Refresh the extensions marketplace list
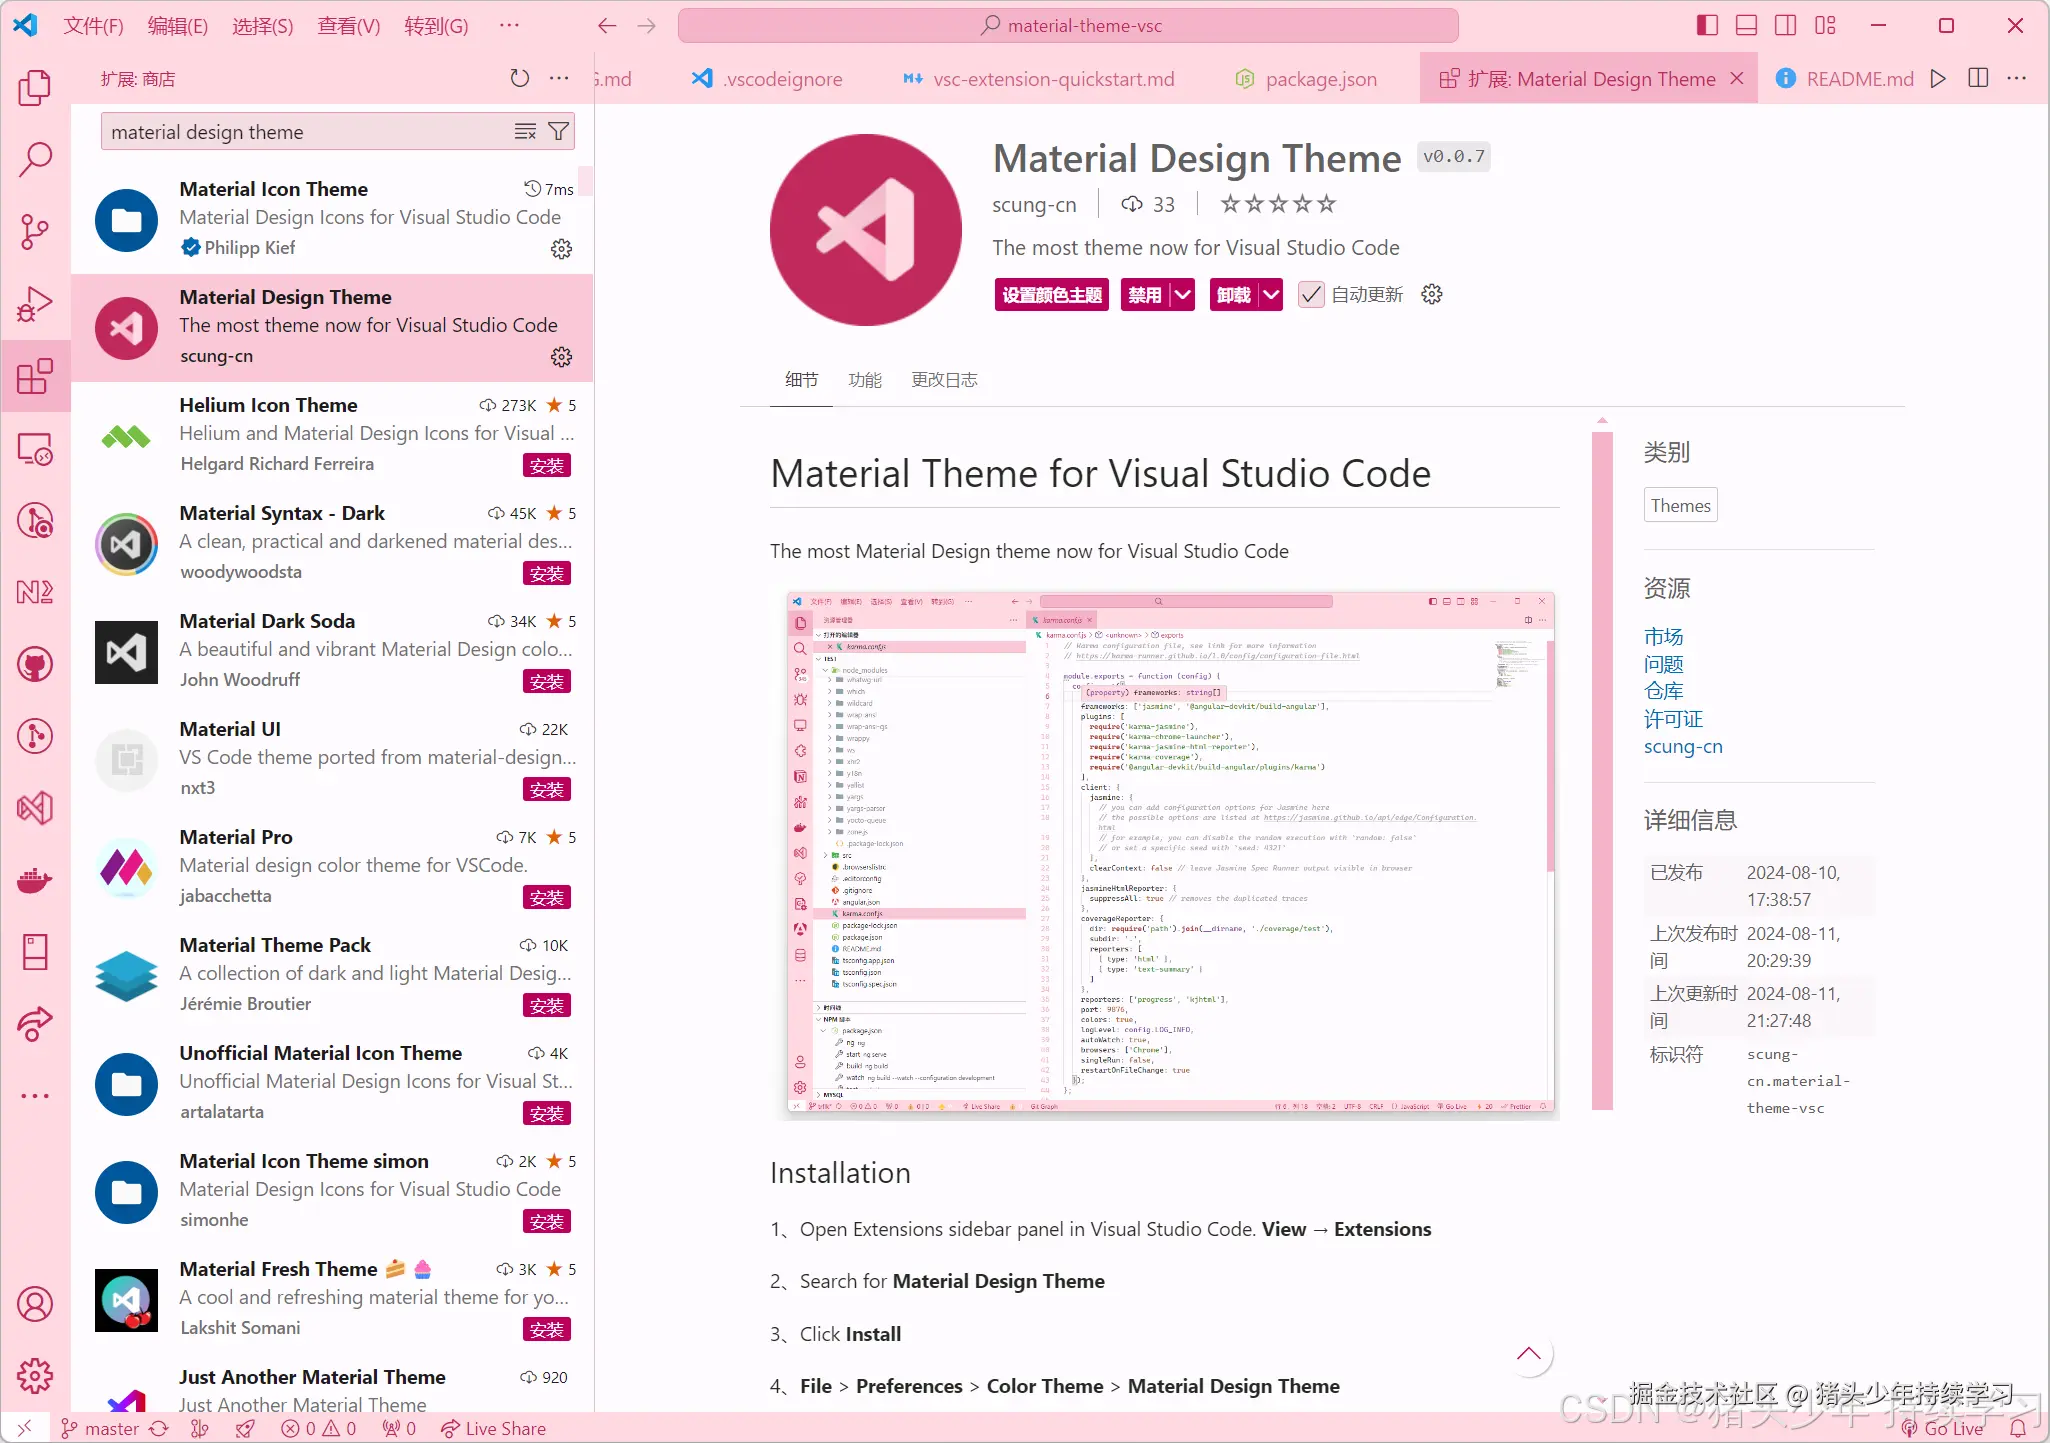This screenshot has height=1443, width=2050. point(519,78)
